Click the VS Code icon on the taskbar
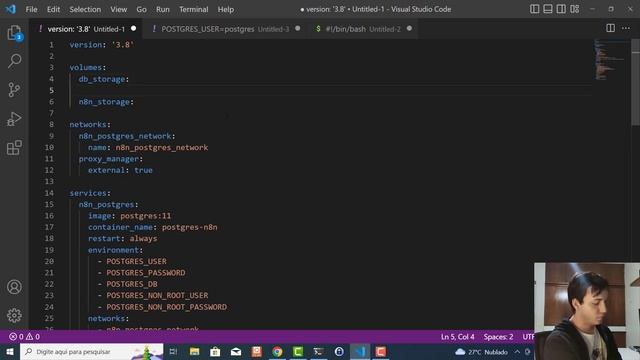Screen dimensions: 640x360 [x=360, y=351]
